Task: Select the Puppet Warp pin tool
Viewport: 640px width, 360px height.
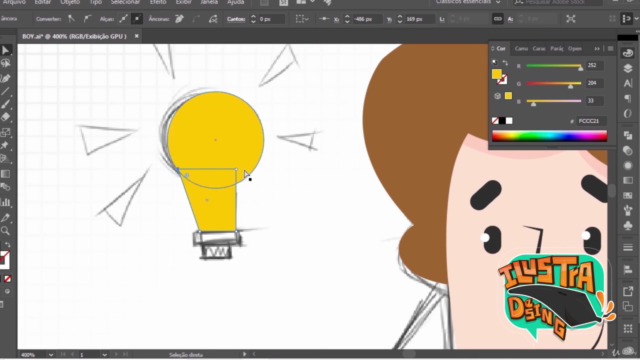Action: (5, 145)
